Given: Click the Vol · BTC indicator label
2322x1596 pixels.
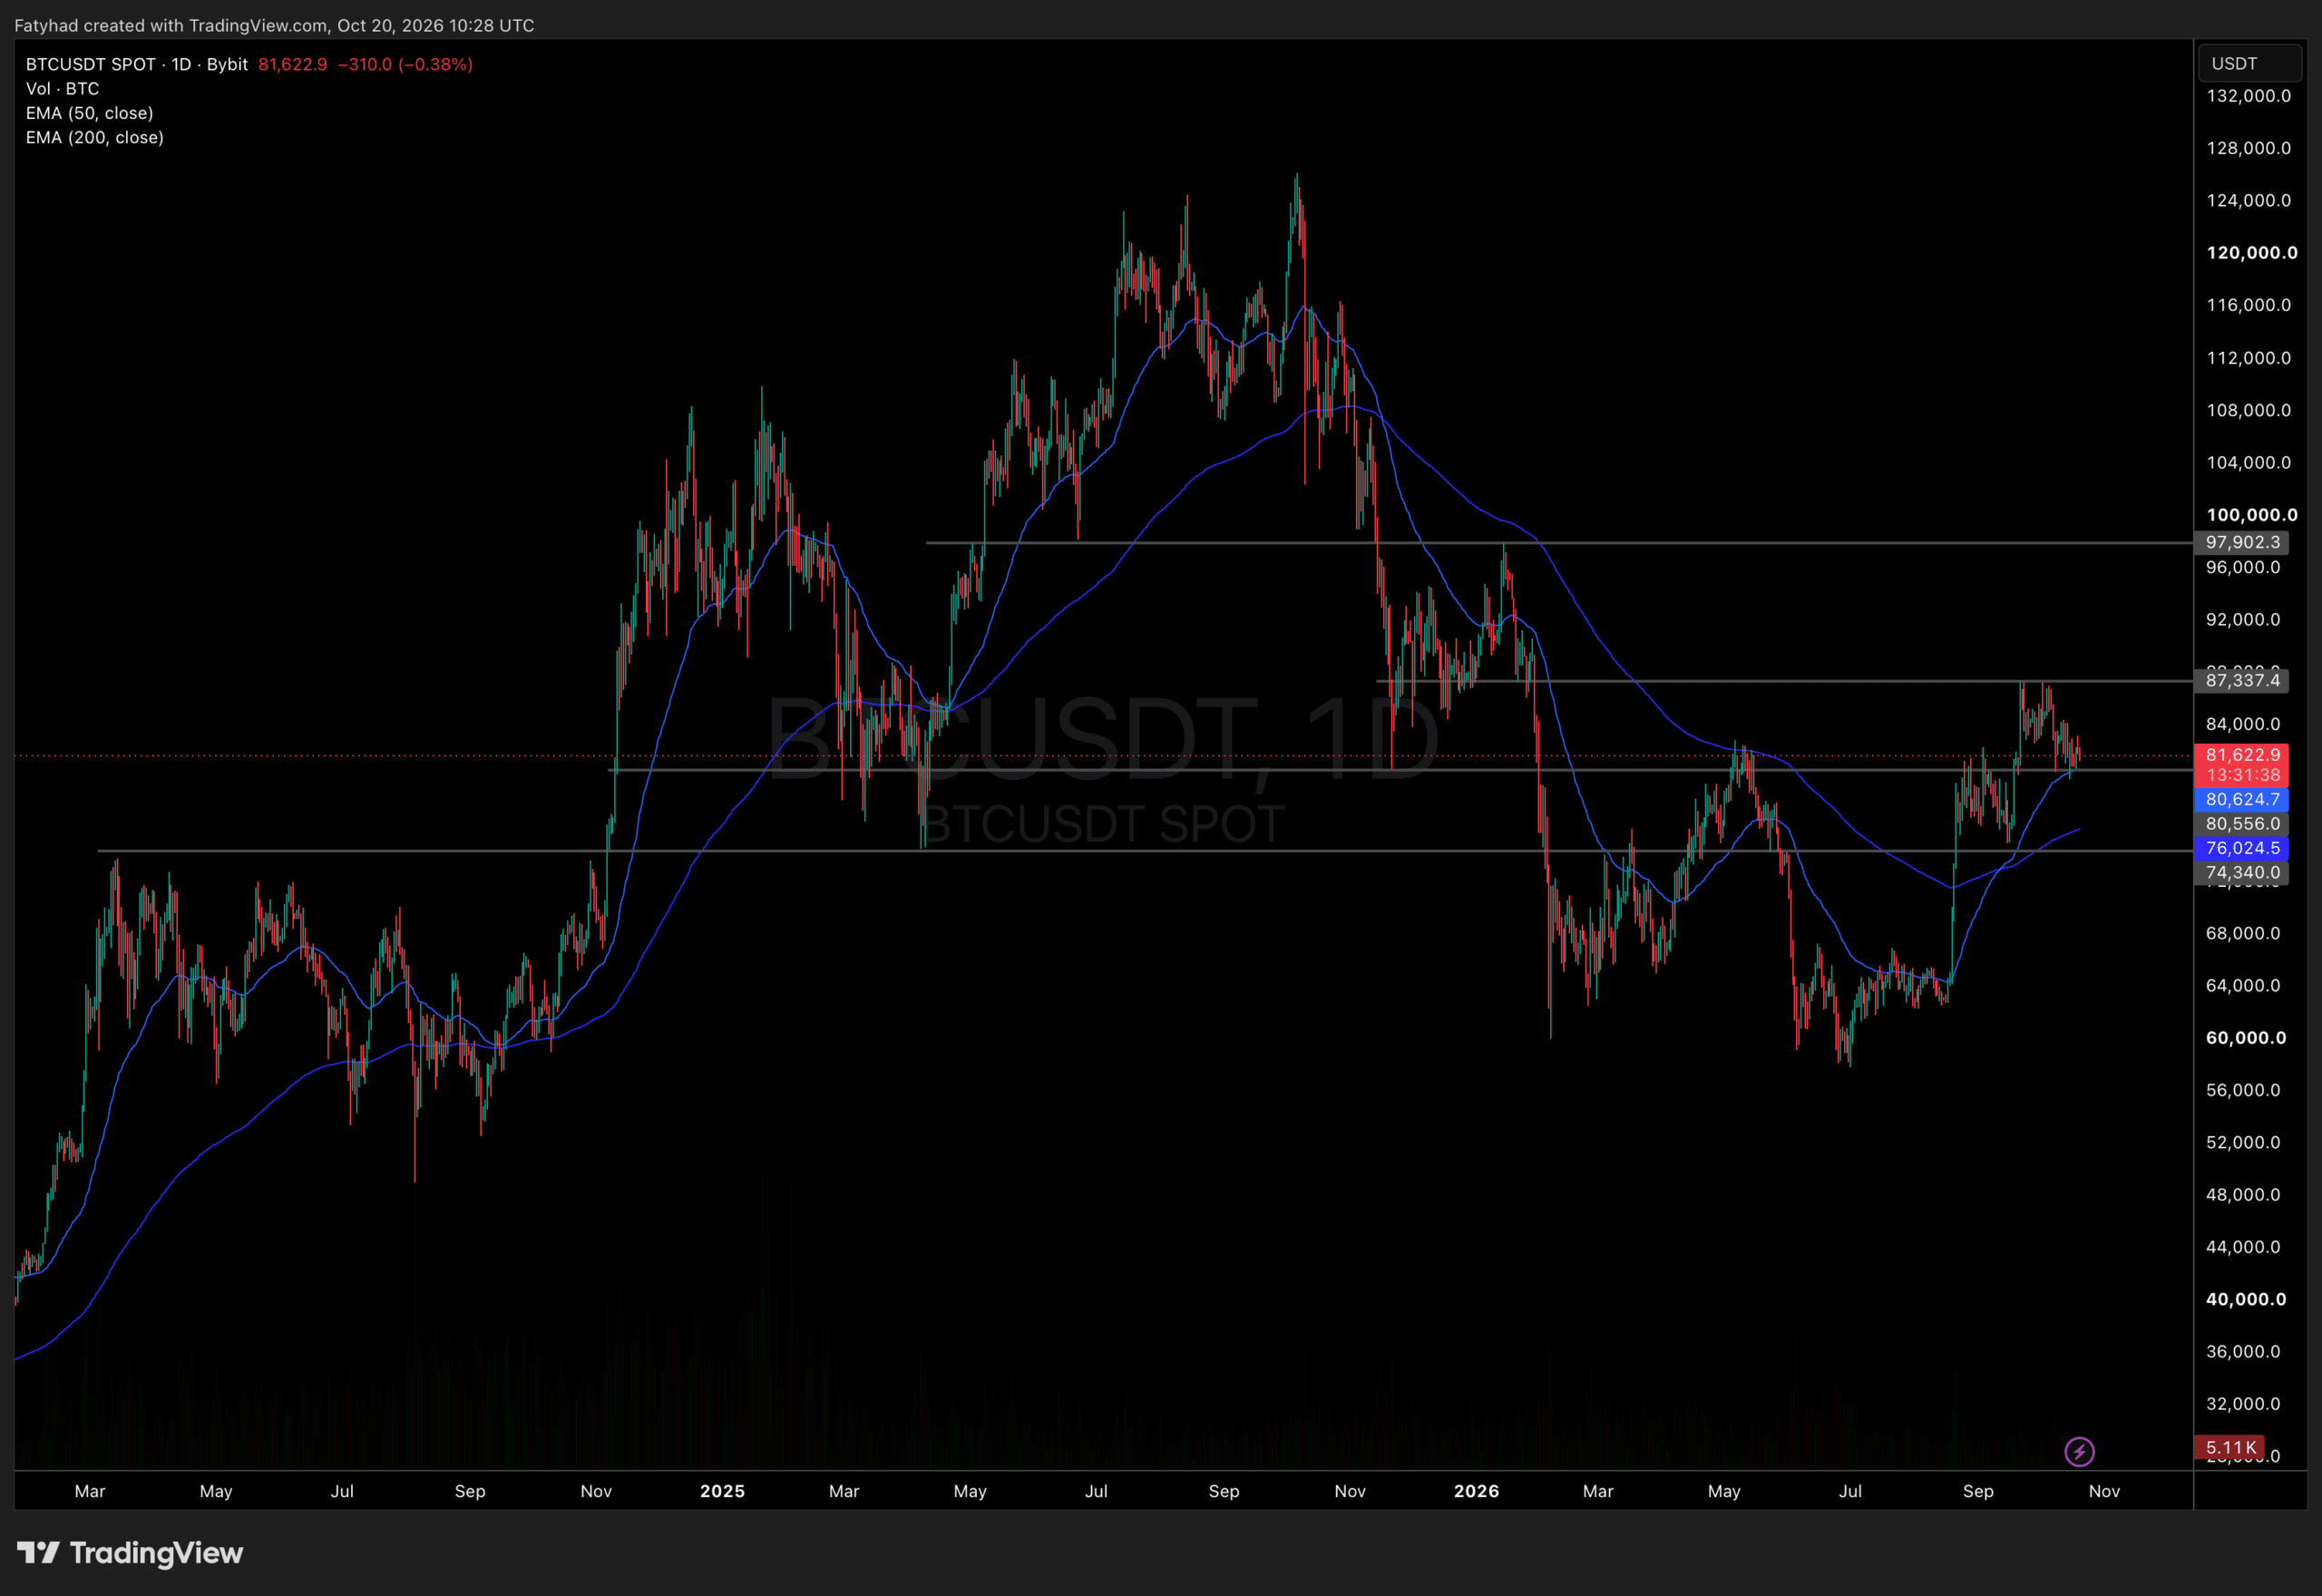Looking at the screenshot, I should pyautogui.click(x=63, y=88).
